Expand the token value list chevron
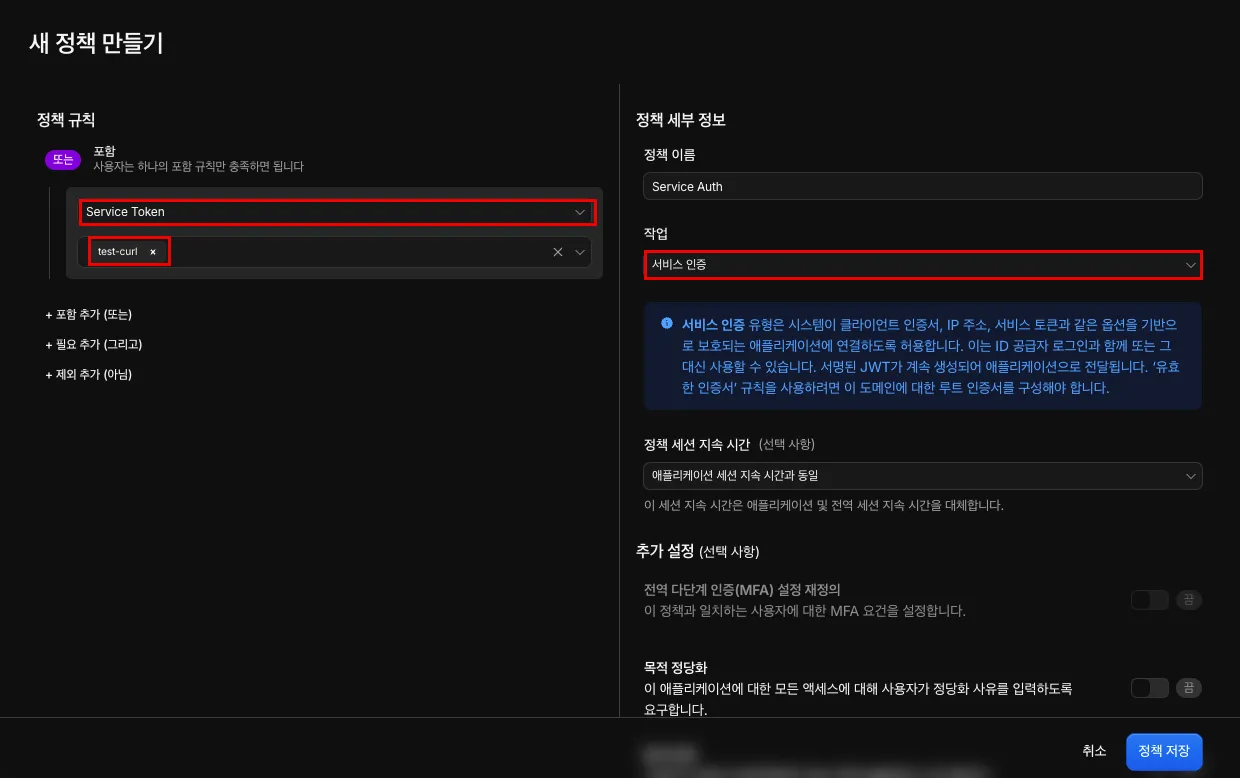The width and height of the screenshot is (1240, 778). (x=580, y=252)
